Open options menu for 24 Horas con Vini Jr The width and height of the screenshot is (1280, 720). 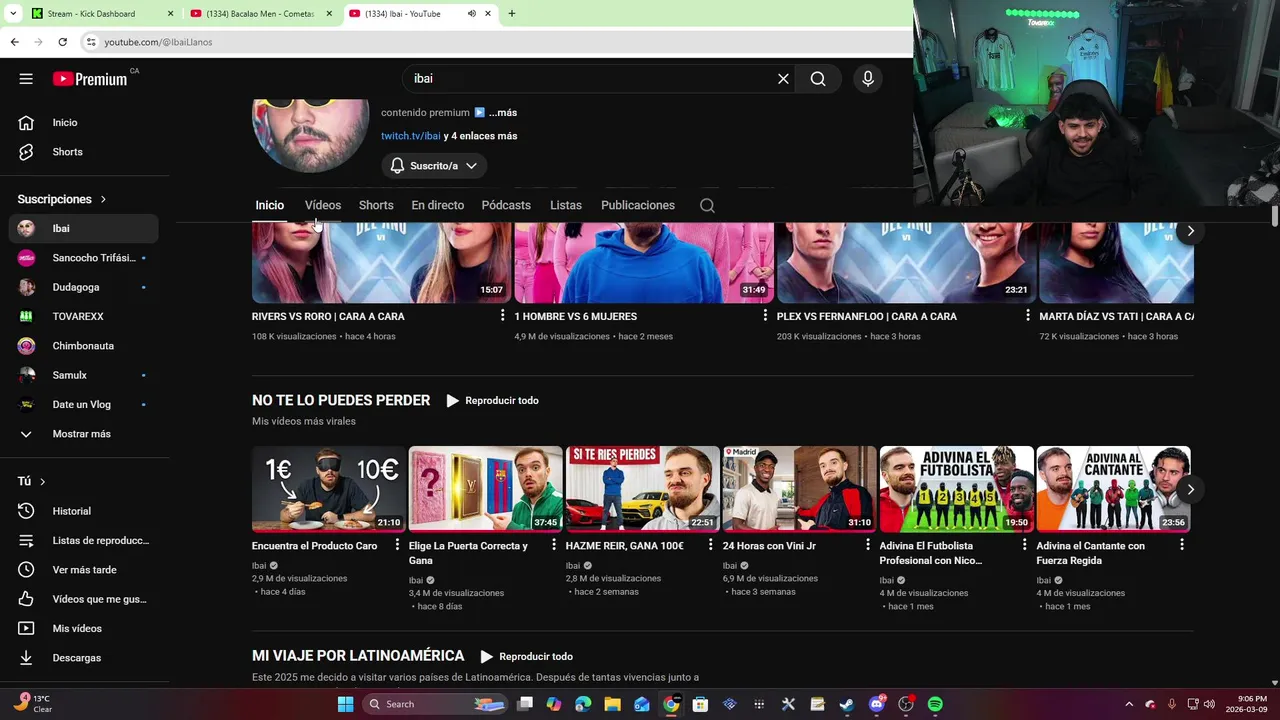tap(867, 545)
